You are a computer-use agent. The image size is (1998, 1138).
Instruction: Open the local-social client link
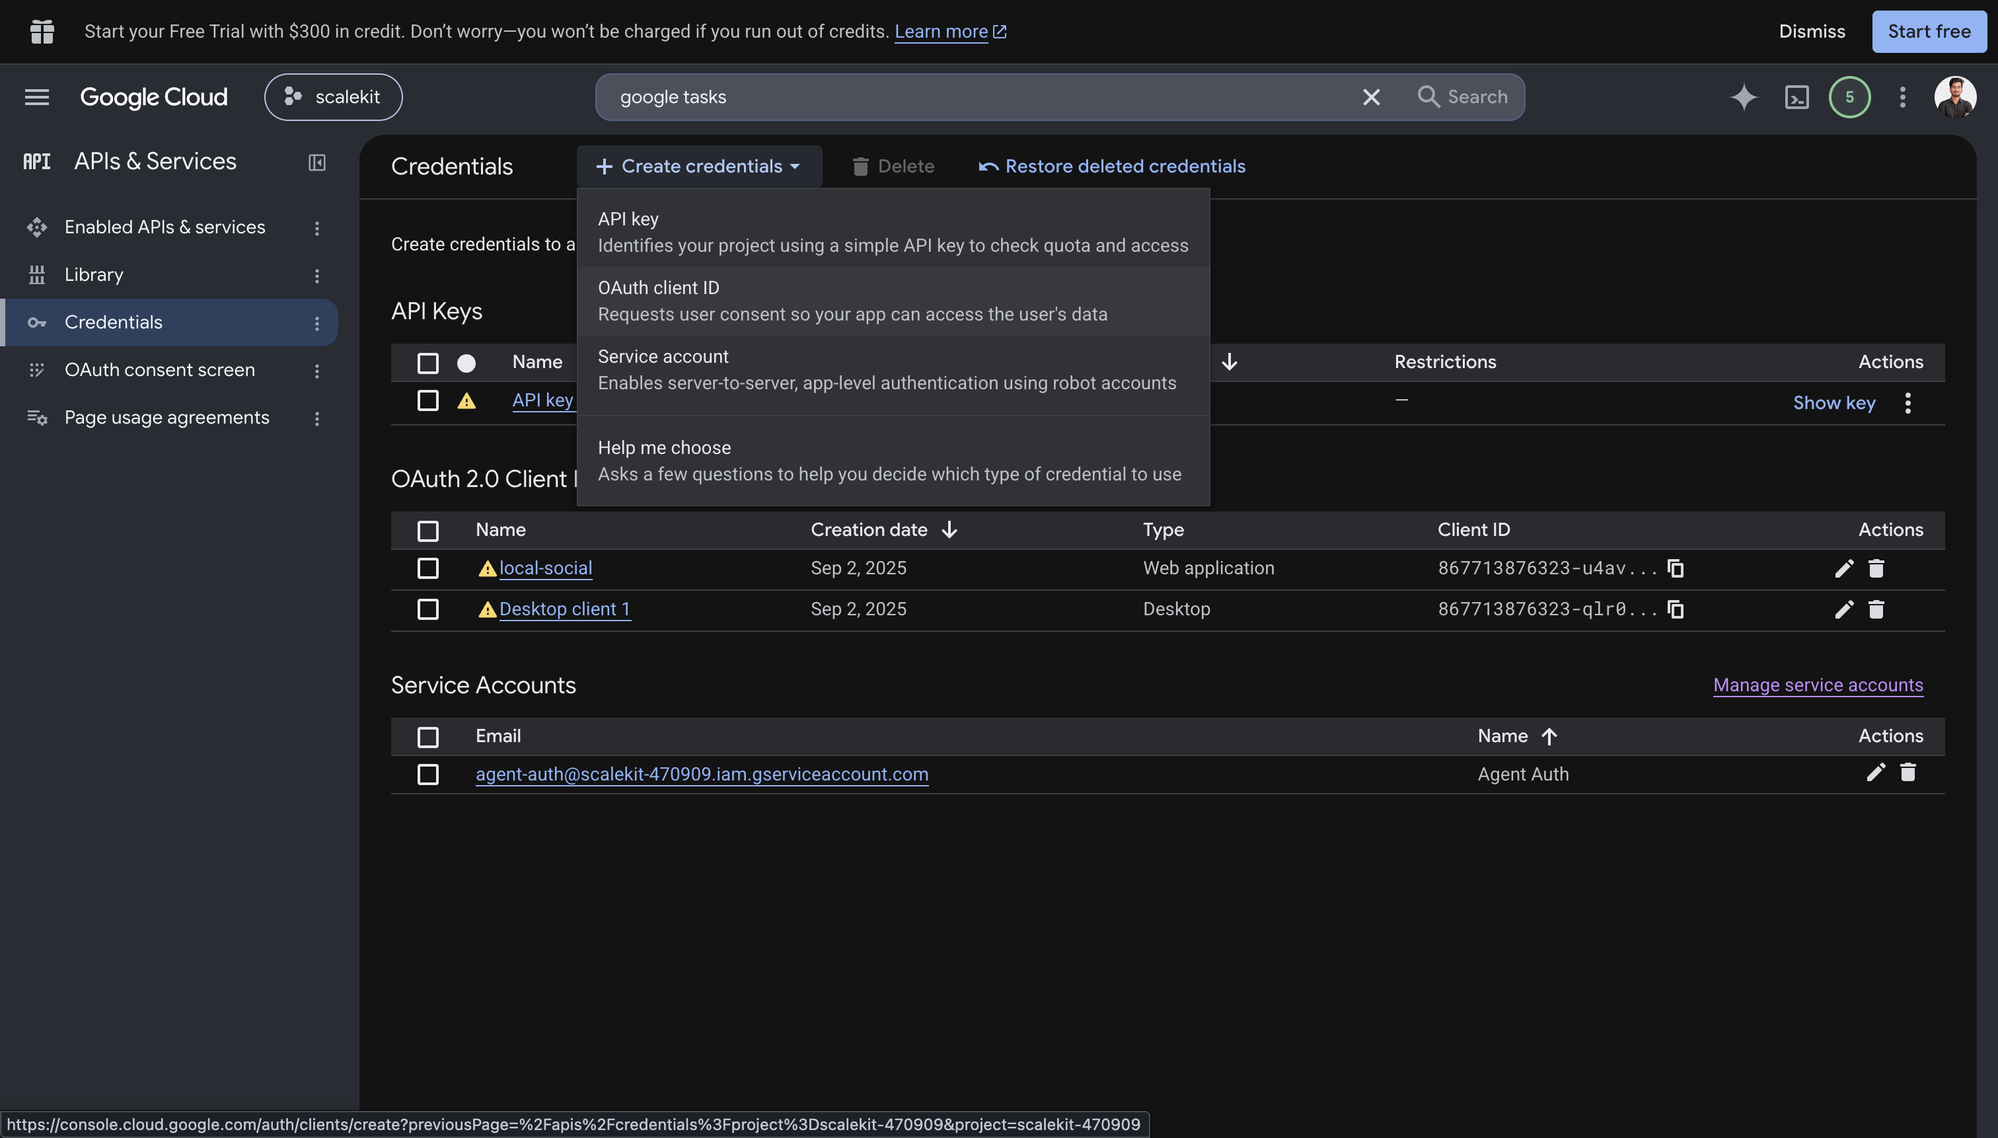[x=546, y=568]
